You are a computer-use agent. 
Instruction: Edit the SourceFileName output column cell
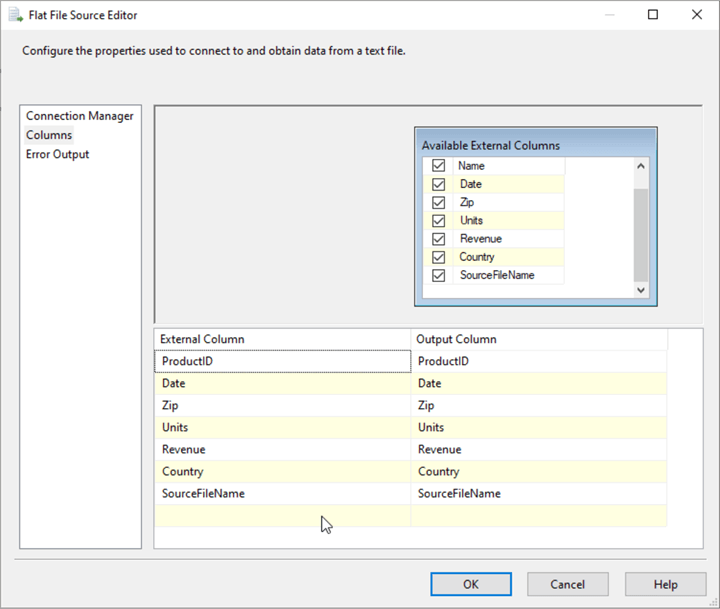point(538,493)
